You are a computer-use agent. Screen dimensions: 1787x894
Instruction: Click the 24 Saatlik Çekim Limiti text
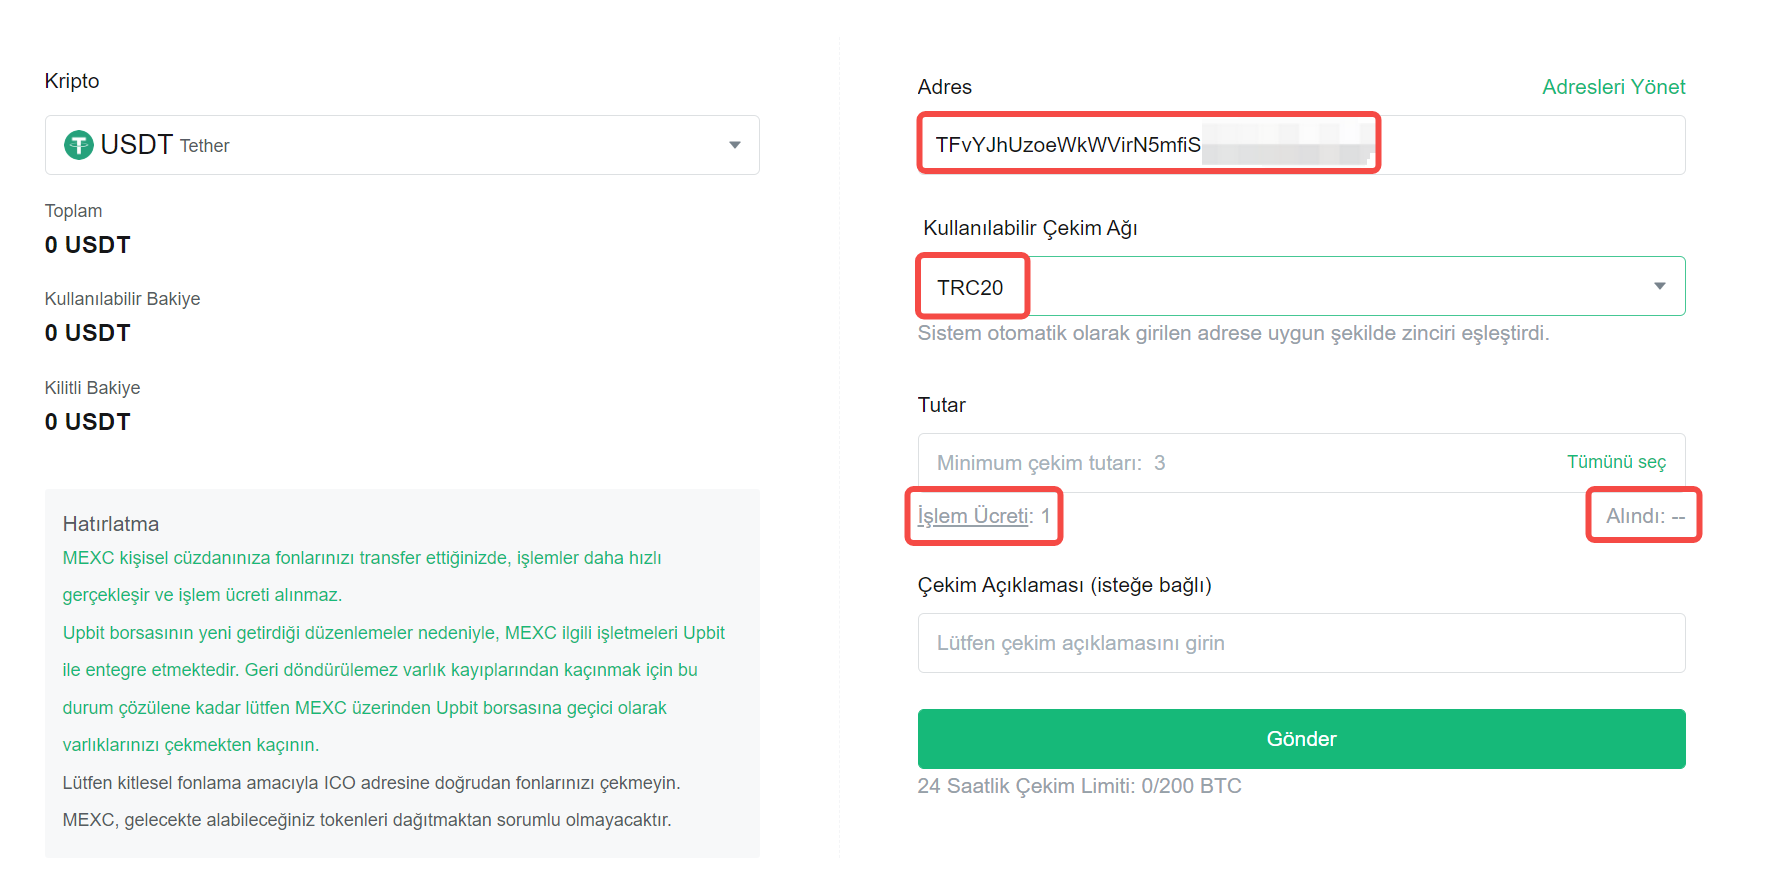[x=1079, y=786]
